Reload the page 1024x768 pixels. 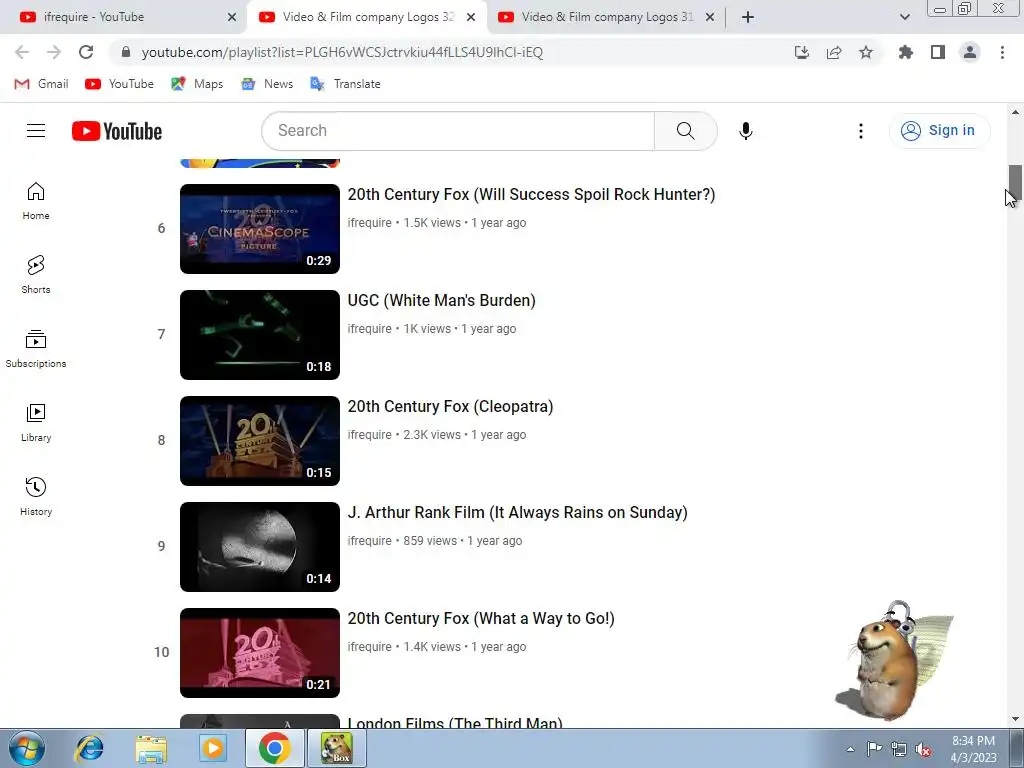86,52
